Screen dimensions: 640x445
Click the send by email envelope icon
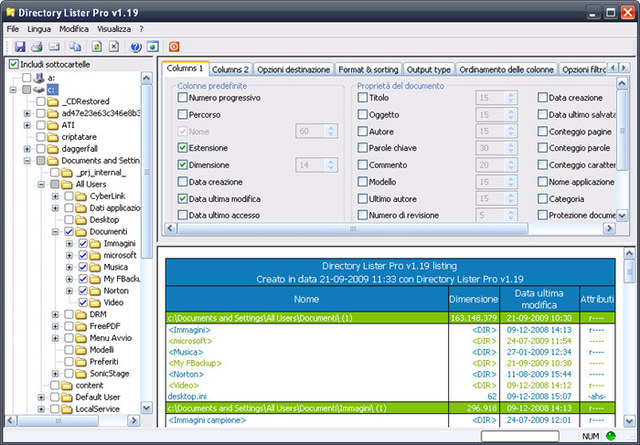coord(54,47)
